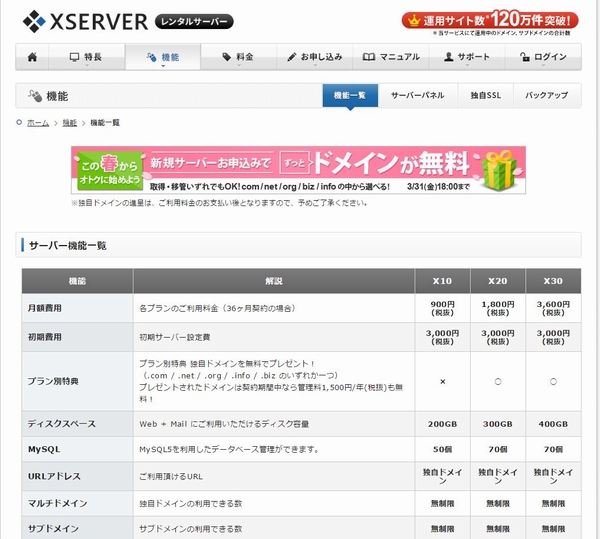Click the padlock icon beside ログイン
This screenshot has width=600, height=539.
pyautogui.click(x=525, y=57)
